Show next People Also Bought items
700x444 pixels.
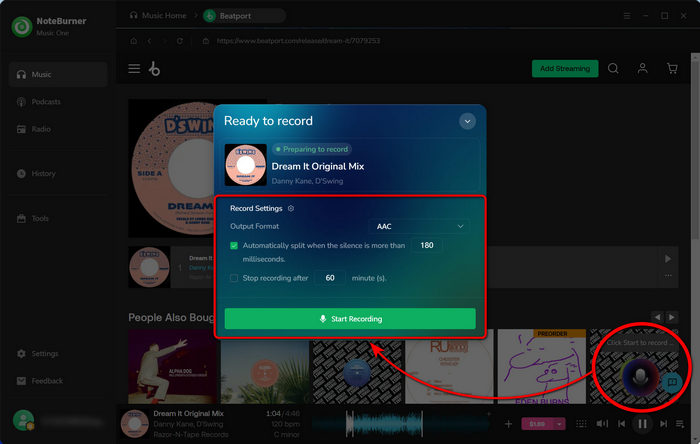coord(672,317)
